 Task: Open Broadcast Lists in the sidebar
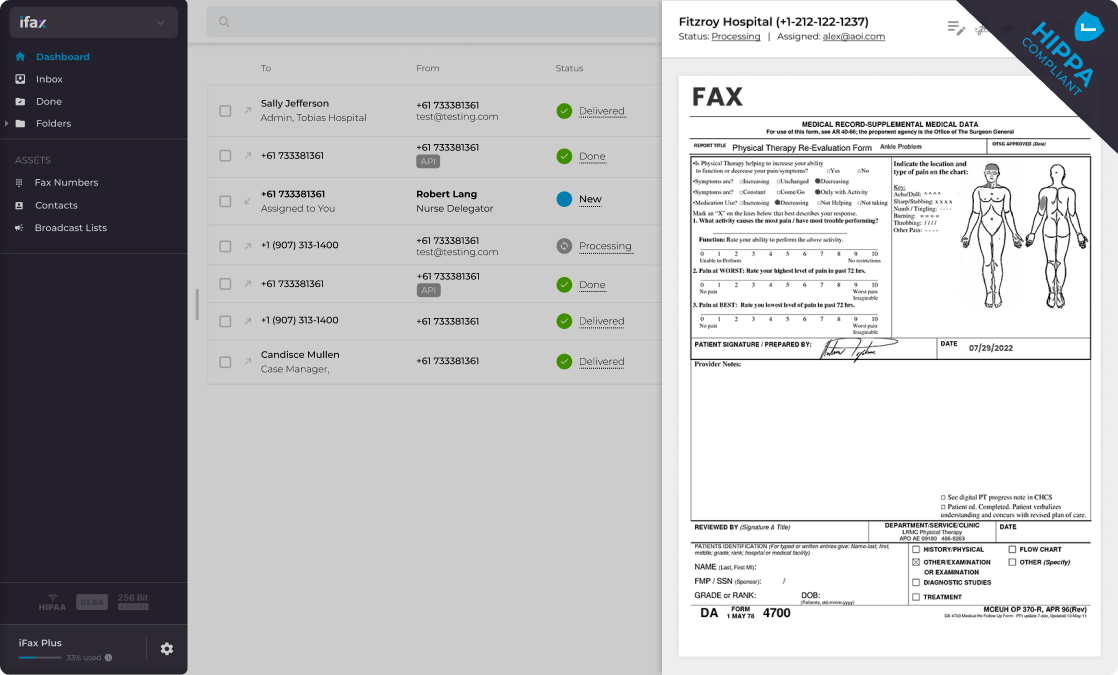point(71,226)
